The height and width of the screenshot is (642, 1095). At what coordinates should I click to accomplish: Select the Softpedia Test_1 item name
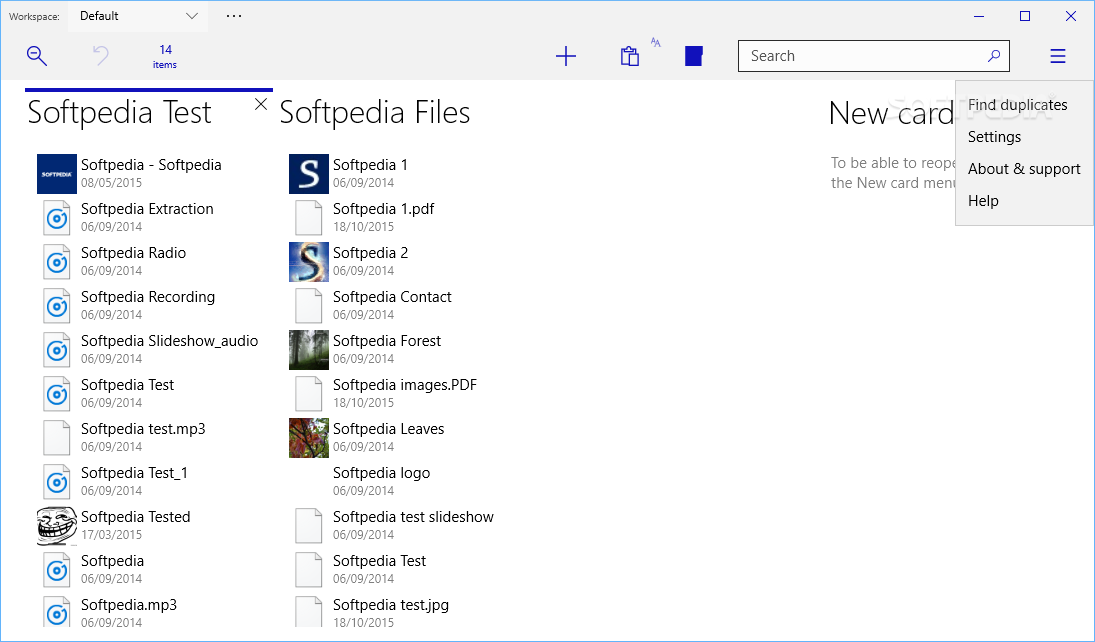click(134, 473)
